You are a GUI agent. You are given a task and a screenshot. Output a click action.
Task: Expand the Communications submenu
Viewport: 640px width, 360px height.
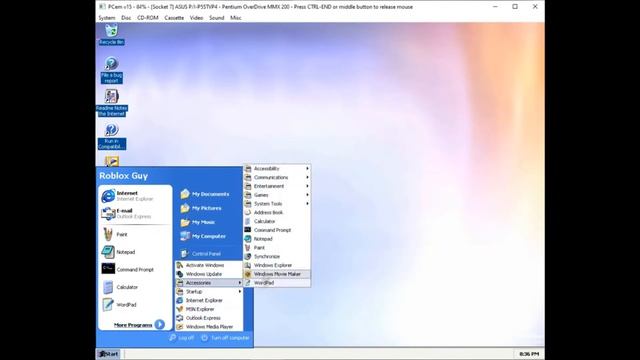click(x=277, y=177)
